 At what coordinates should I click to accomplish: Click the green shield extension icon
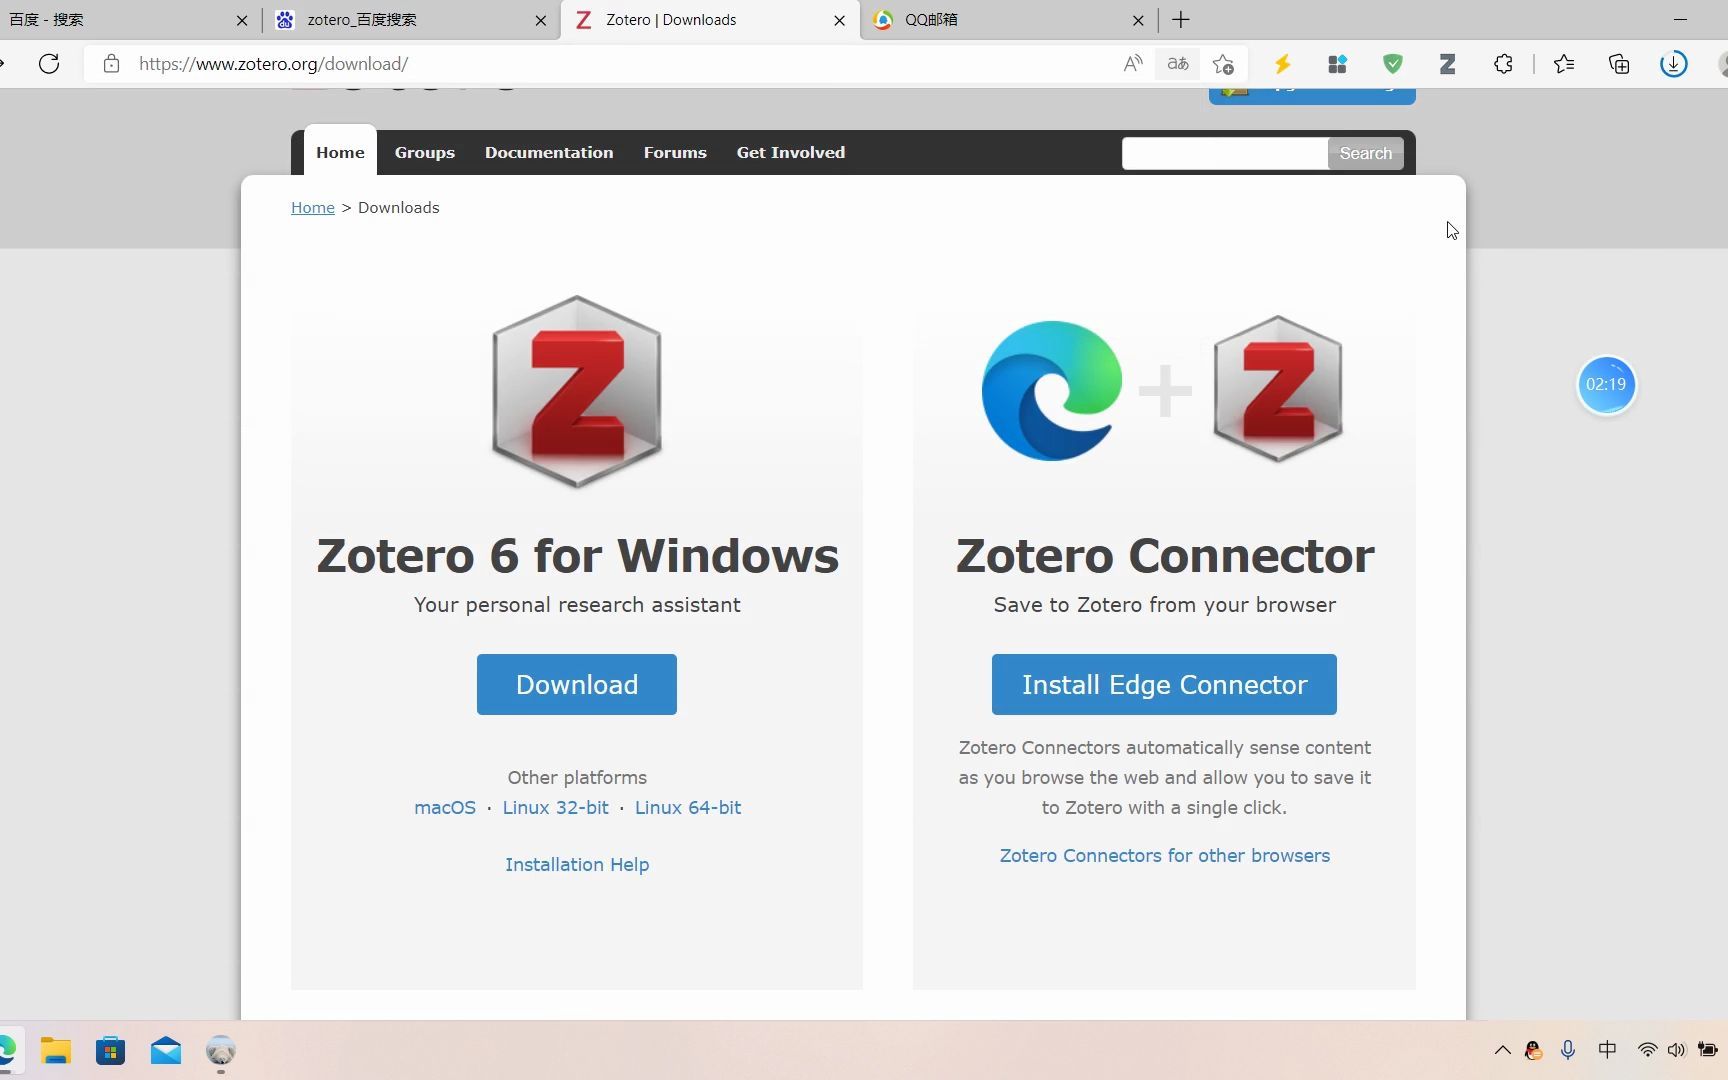1392,64
